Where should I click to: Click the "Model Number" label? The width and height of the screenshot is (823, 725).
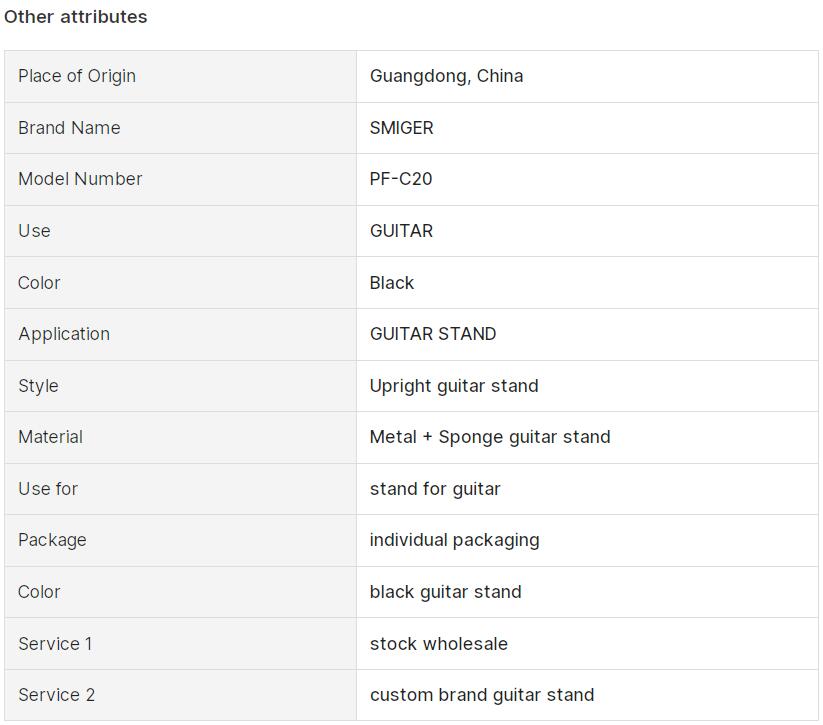tap(80, 179)
